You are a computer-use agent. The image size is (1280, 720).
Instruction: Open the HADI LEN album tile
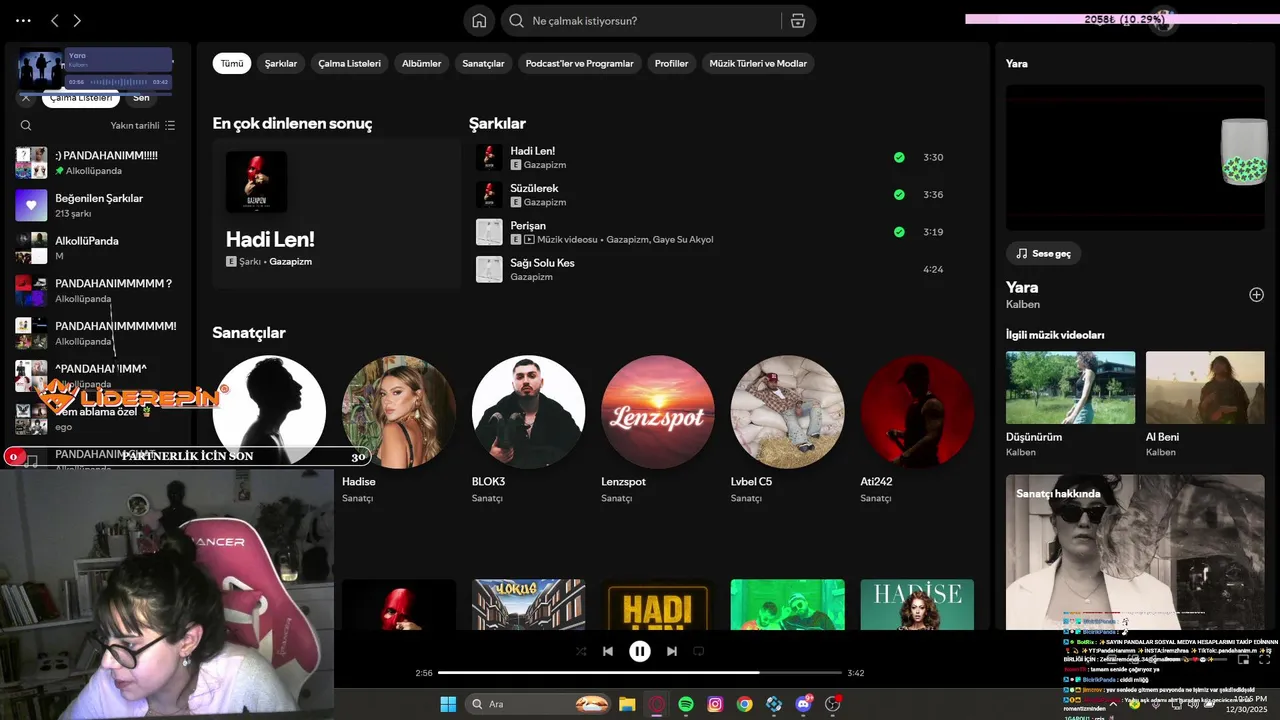point(658,604)
